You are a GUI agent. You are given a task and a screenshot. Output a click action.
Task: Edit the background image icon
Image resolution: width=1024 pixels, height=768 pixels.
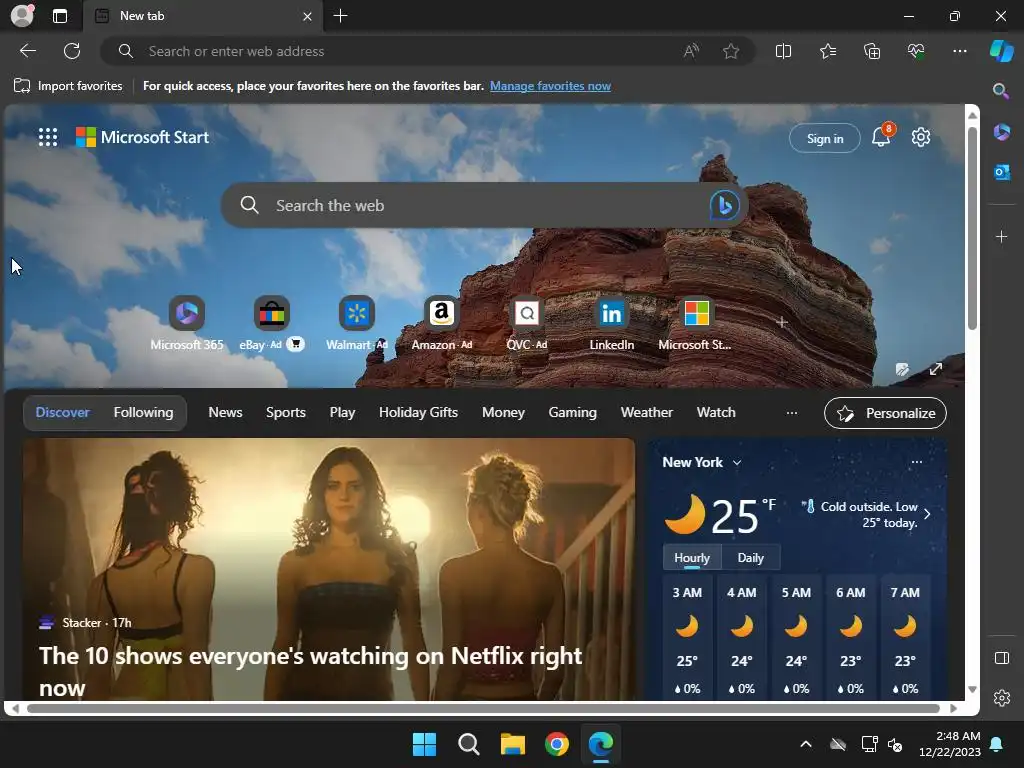[x=902, y=370]
